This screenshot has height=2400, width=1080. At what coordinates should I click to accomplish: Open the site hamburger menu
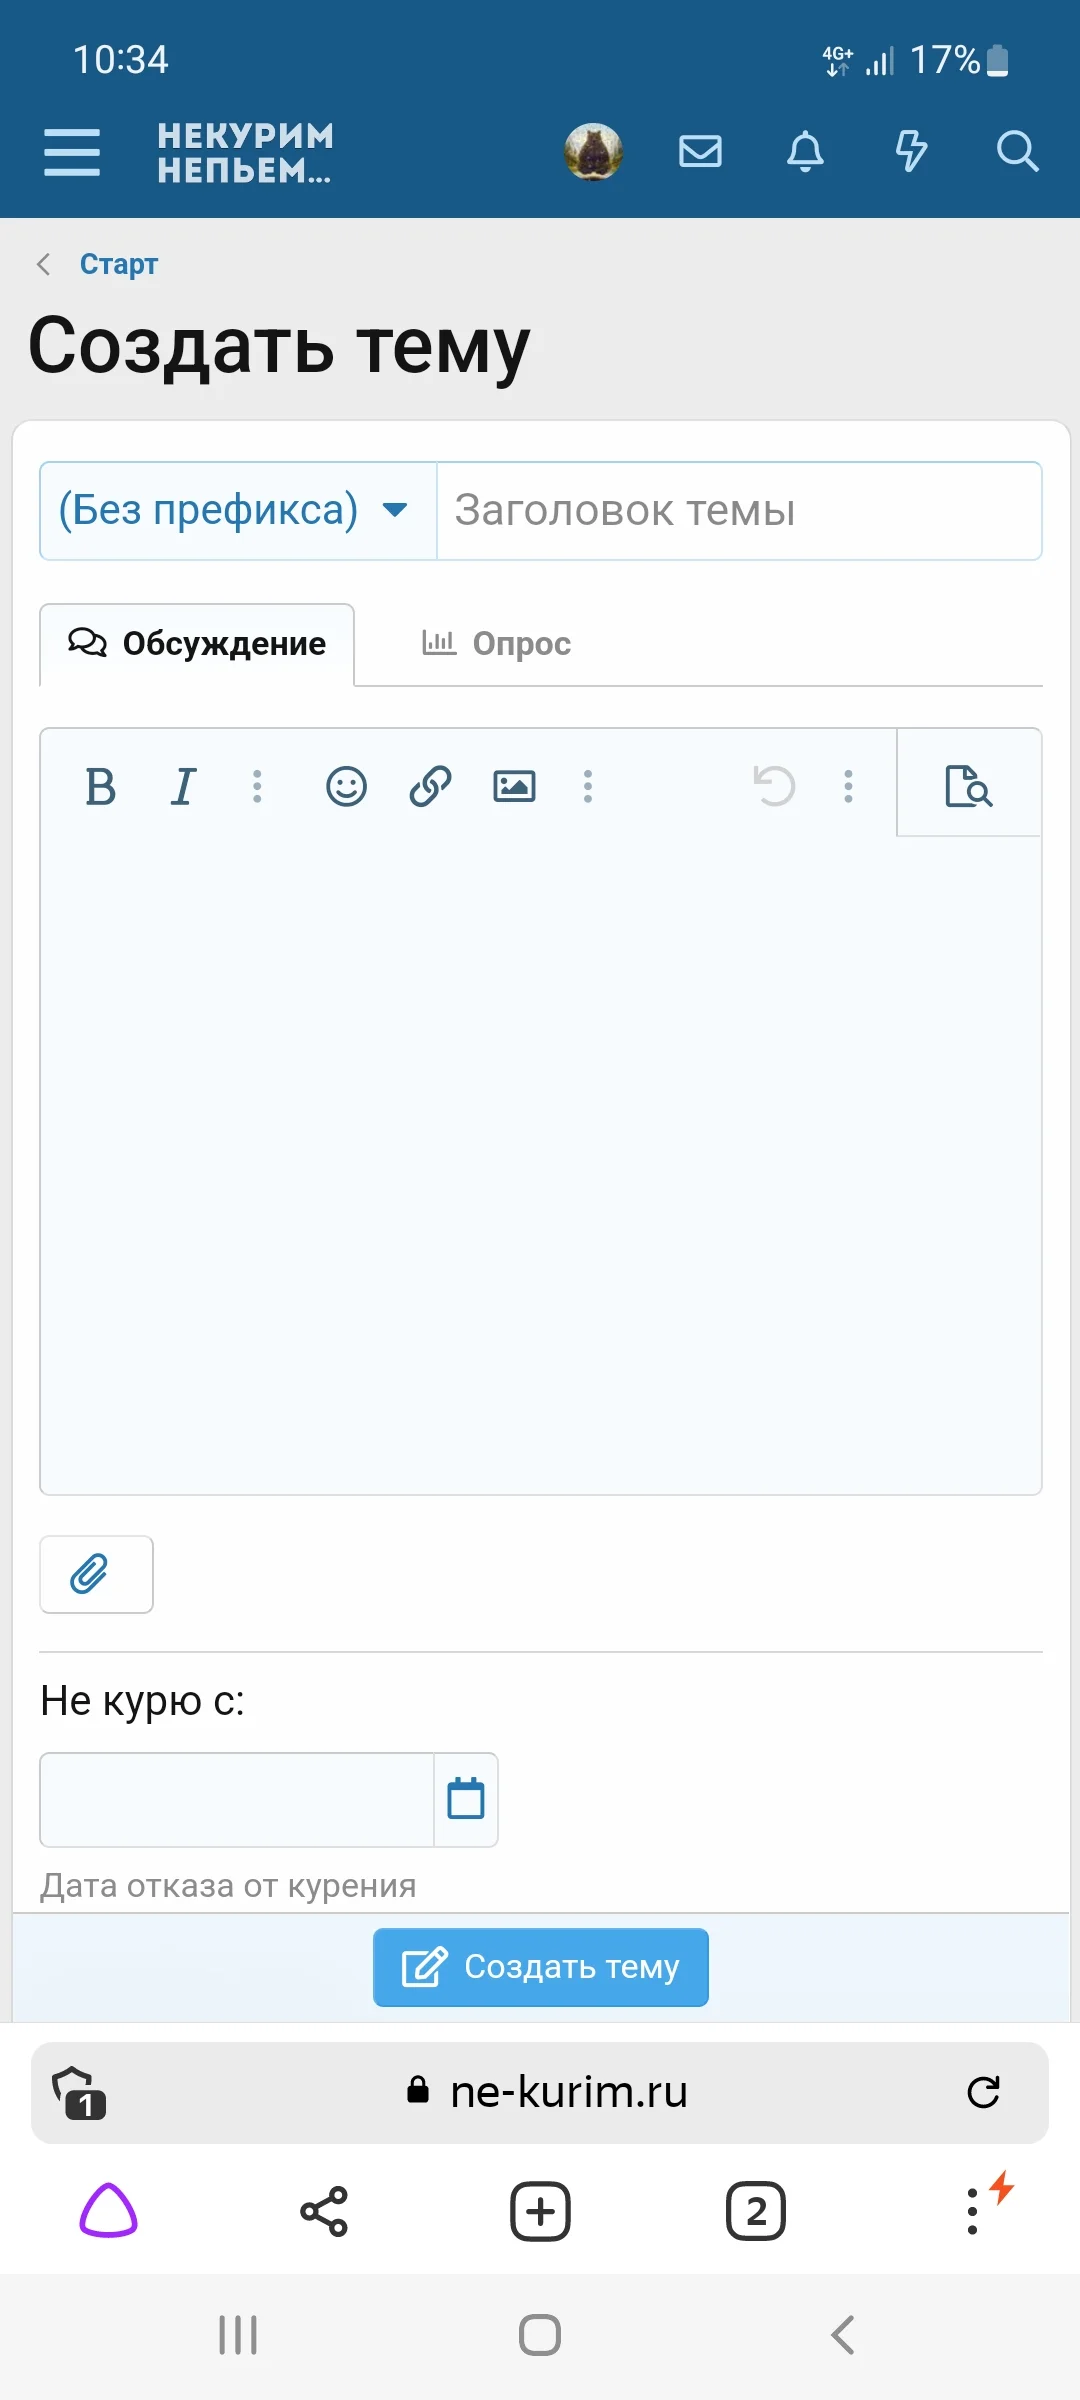pos(71,151)
